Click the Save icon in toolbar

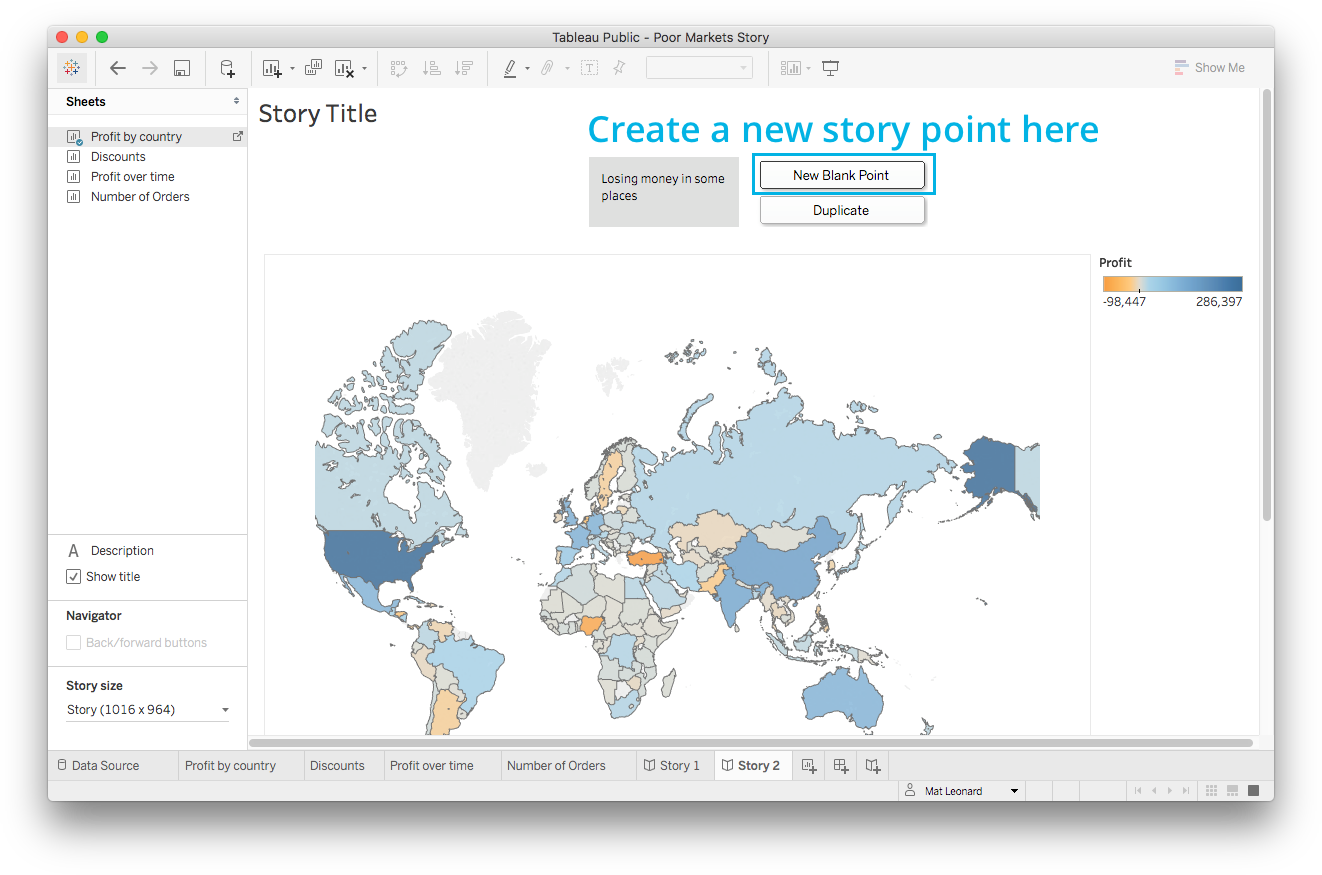[182, 68]
